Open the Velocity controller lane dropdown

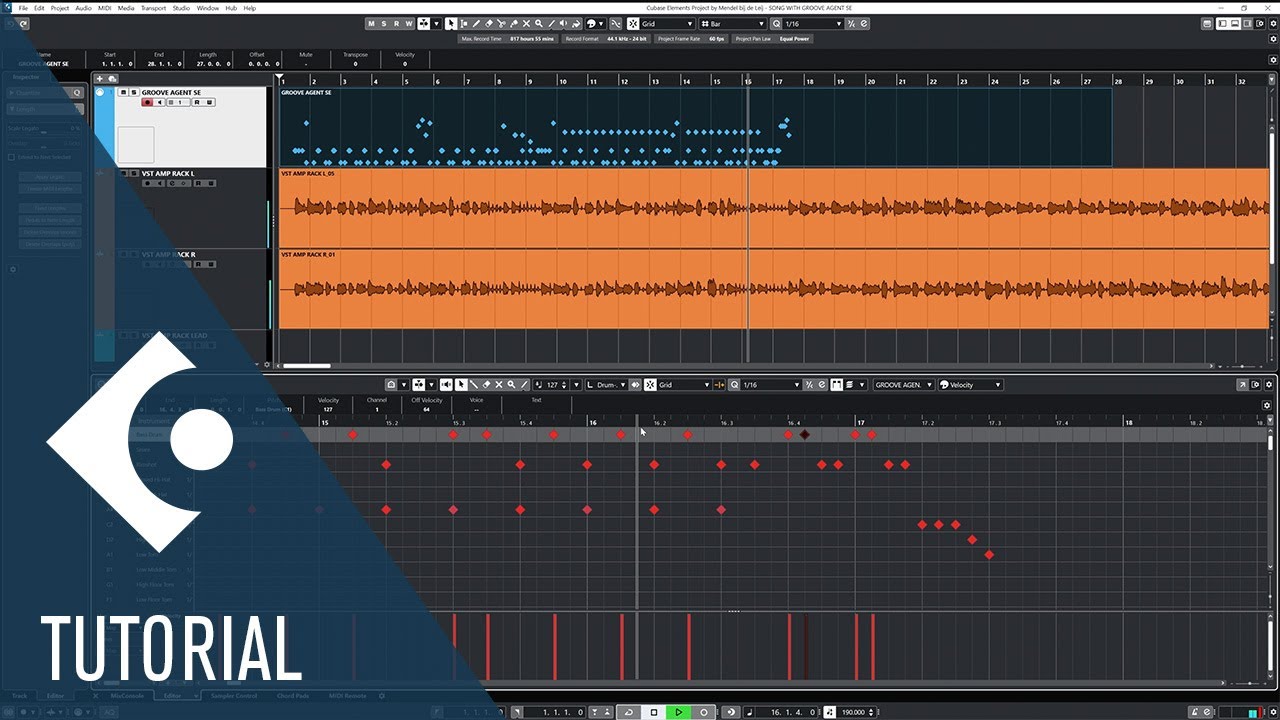(969, 385)
